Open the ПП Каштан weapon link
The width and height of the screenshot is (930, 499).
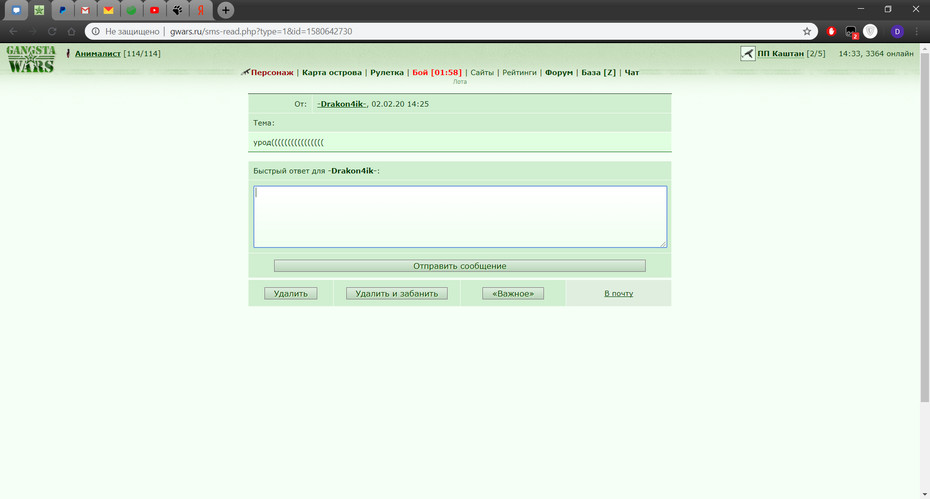coord(781,53)
